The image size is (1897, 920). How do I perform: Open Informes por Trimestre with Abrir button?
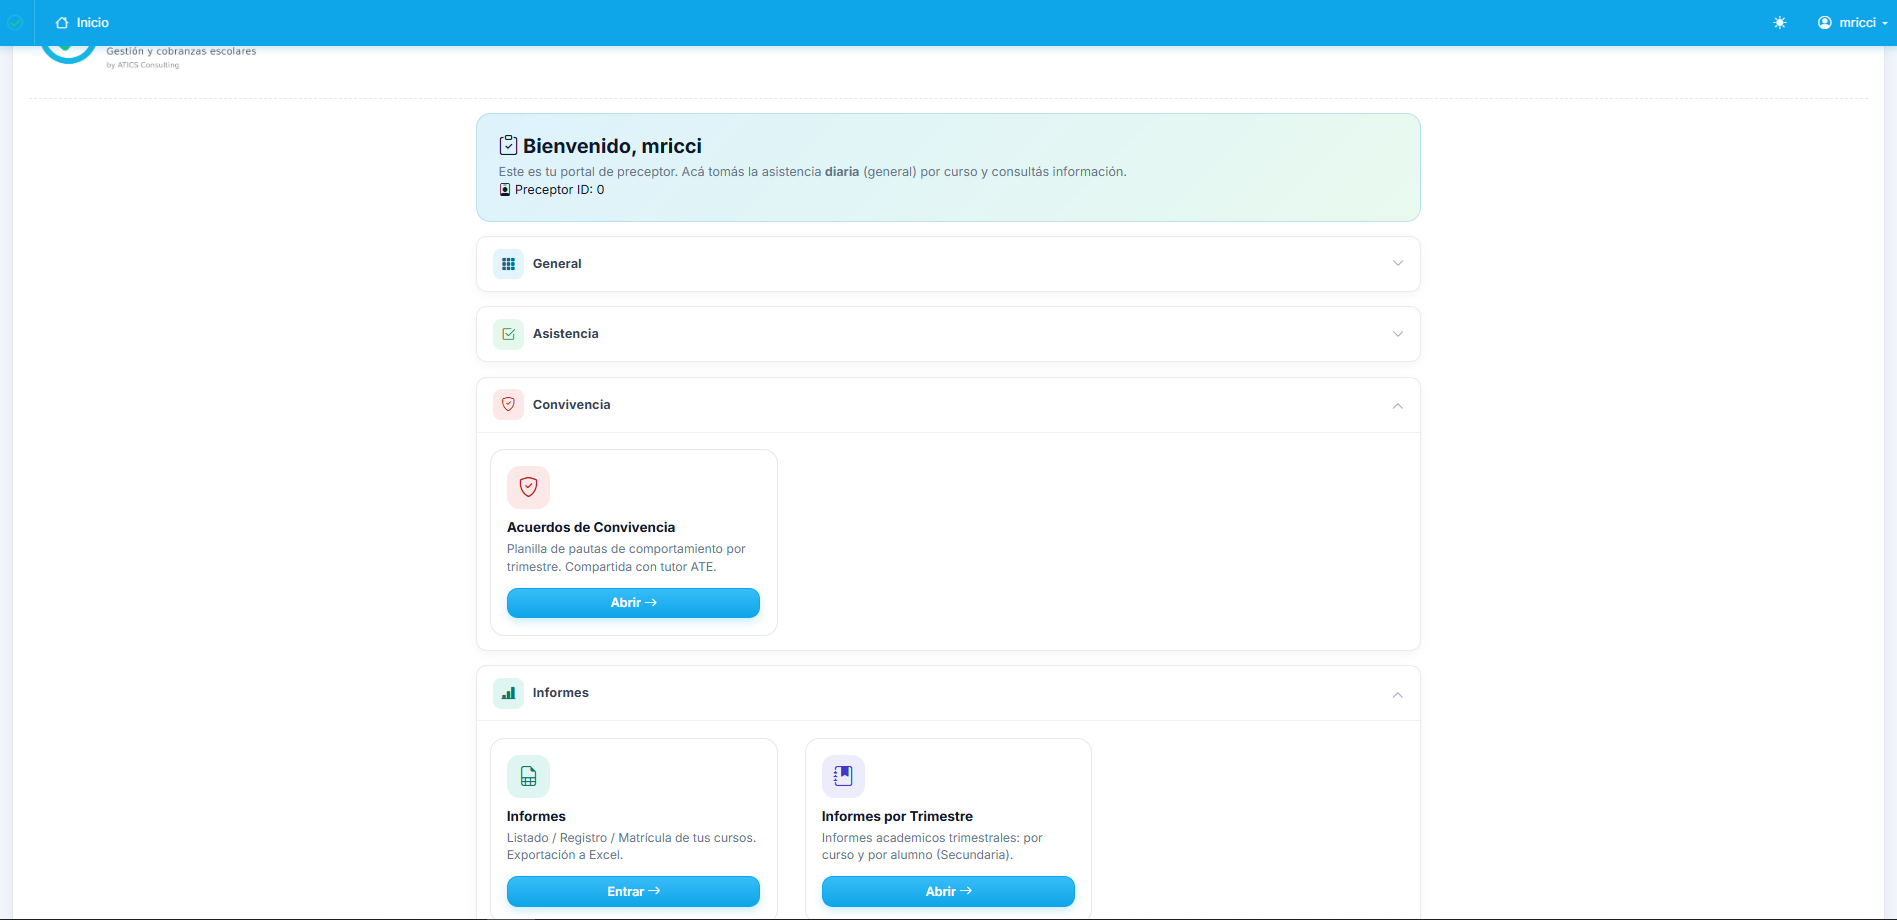coord(948,891)
